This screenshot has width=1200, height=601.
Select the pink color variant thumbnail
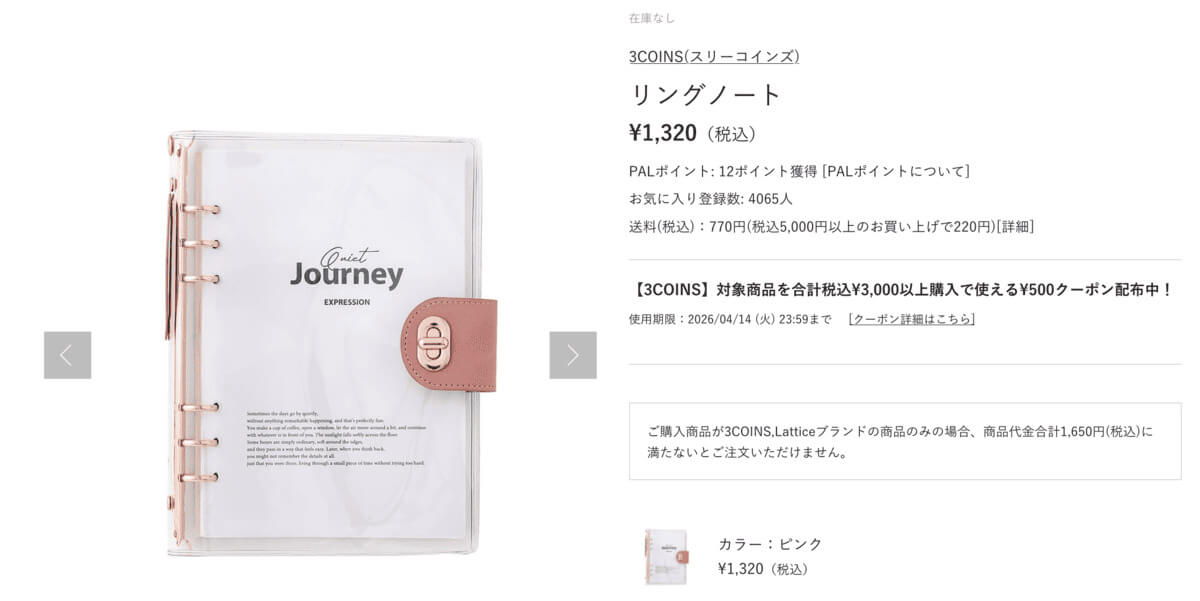[666, 556]
